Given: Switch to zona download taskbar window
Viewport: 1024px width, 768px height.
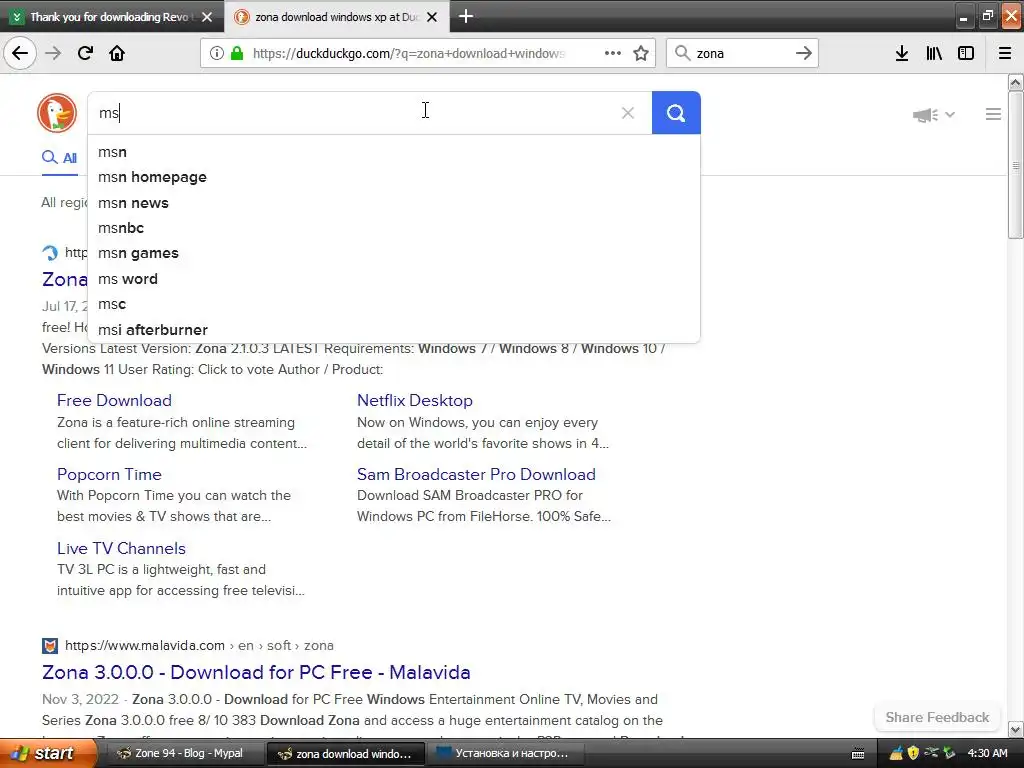Looking at the screenshot, I should [345, 754].
